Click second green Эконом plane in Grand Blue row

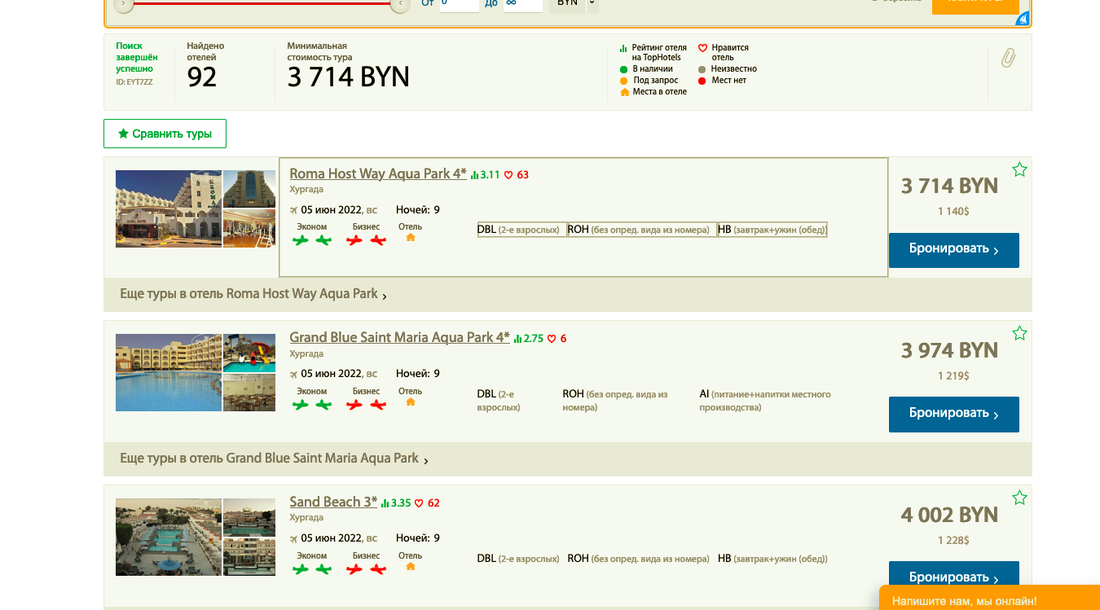323,405
